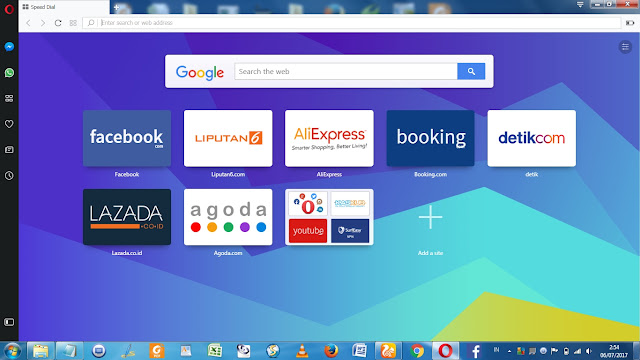Screen dimensions: 640x360
Task: Open Personal News in the sidebar
Action: pyautogui.click(x=9, y=150)
